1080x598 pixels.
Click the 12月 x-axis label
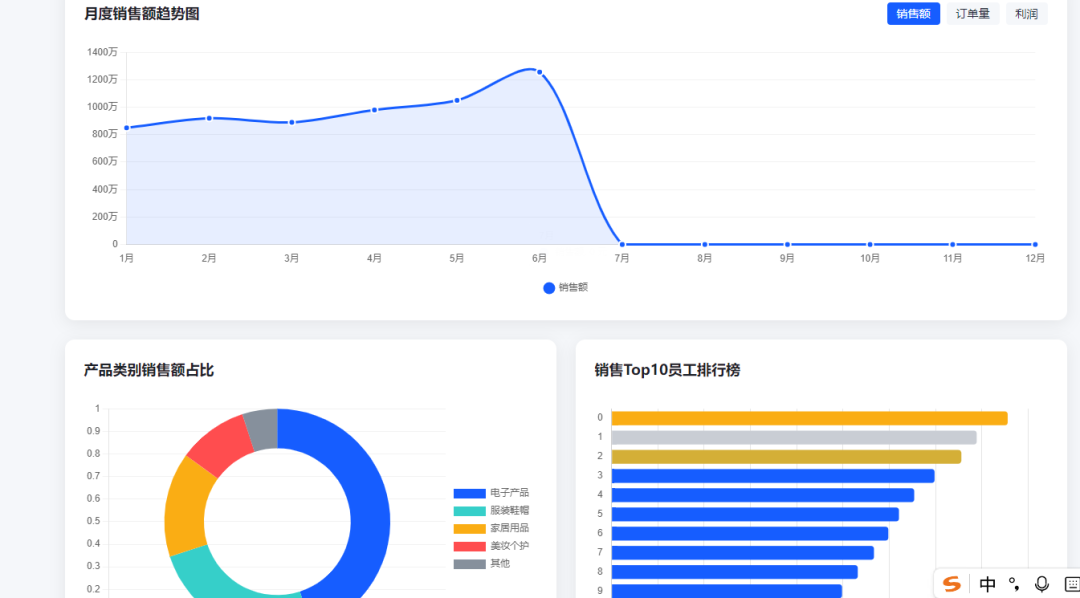point(1035,258)
